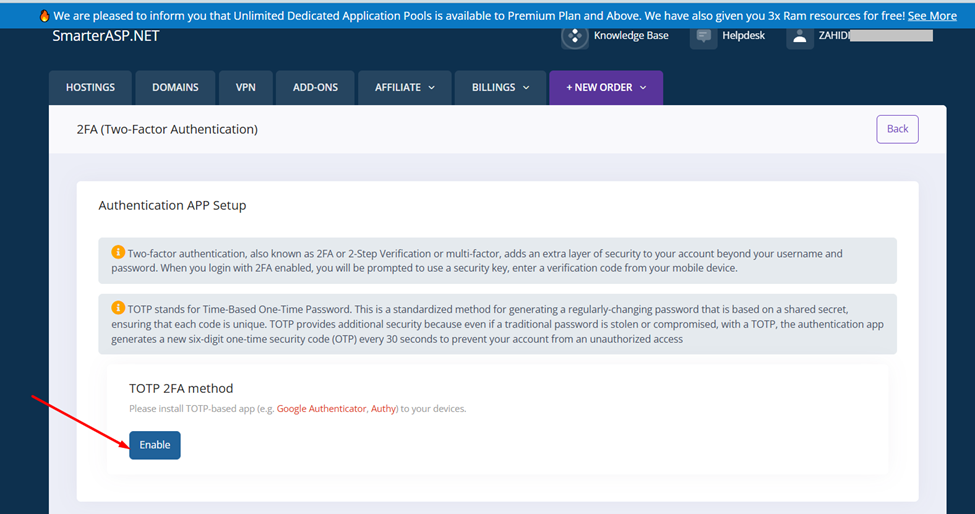
Task: Click the fire icon in the announcement banner
Action: pyautogui.click(x=44, y=16)
